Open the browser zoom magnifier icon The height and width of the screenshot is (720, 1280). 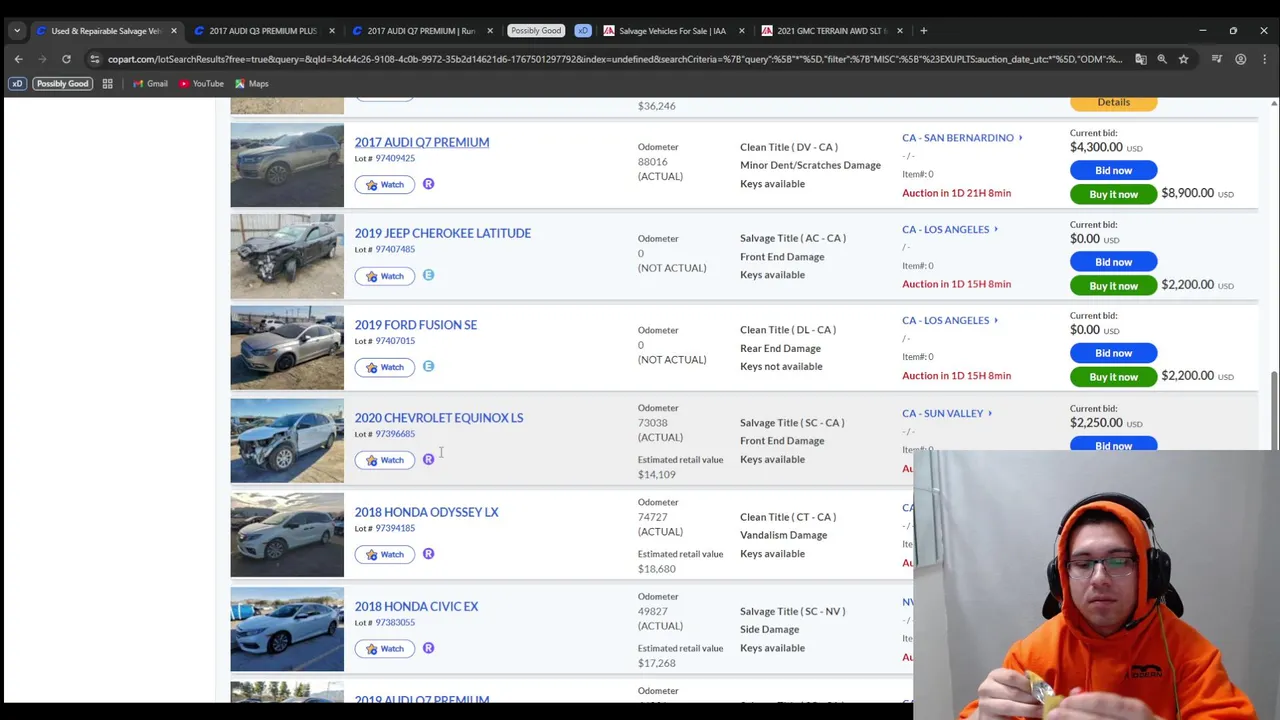pos(1162,59)
